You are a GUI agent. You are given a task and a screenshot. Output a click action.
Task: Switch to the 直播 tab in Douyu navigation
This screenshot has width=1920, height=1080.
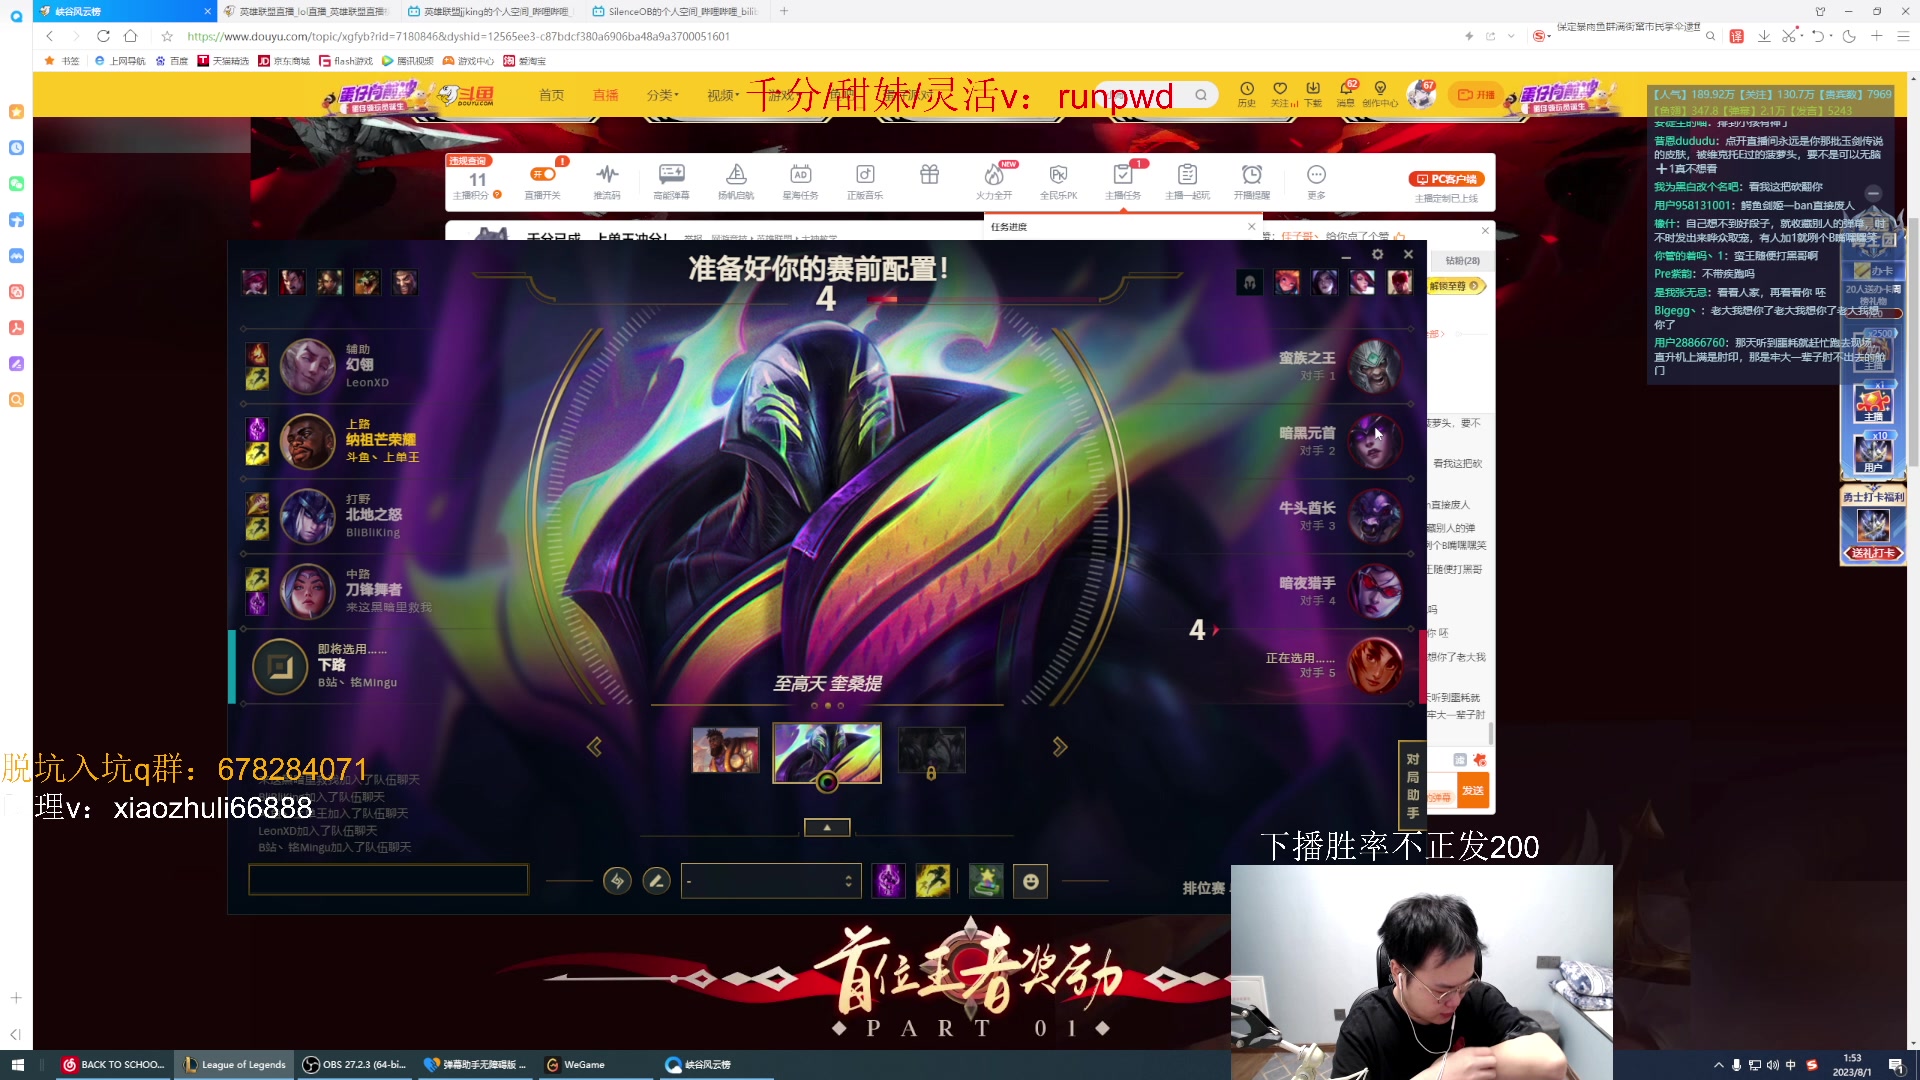point(605,95)
